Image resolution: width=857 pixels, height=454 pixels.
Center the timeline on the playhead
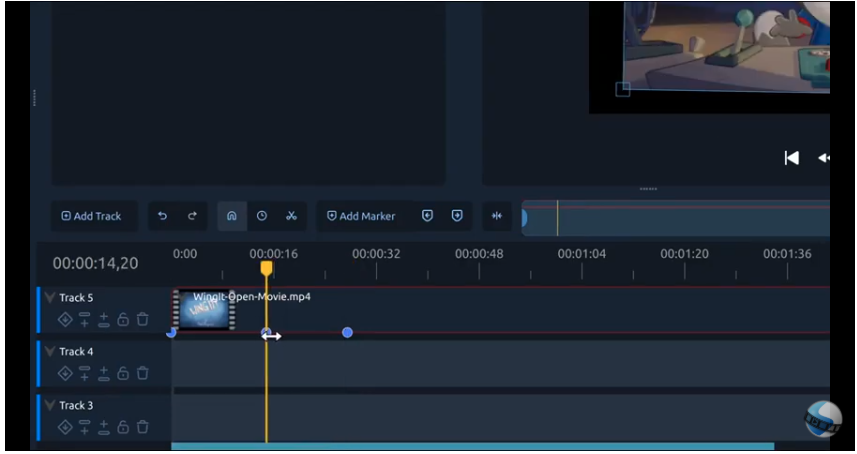coord(496,216)
